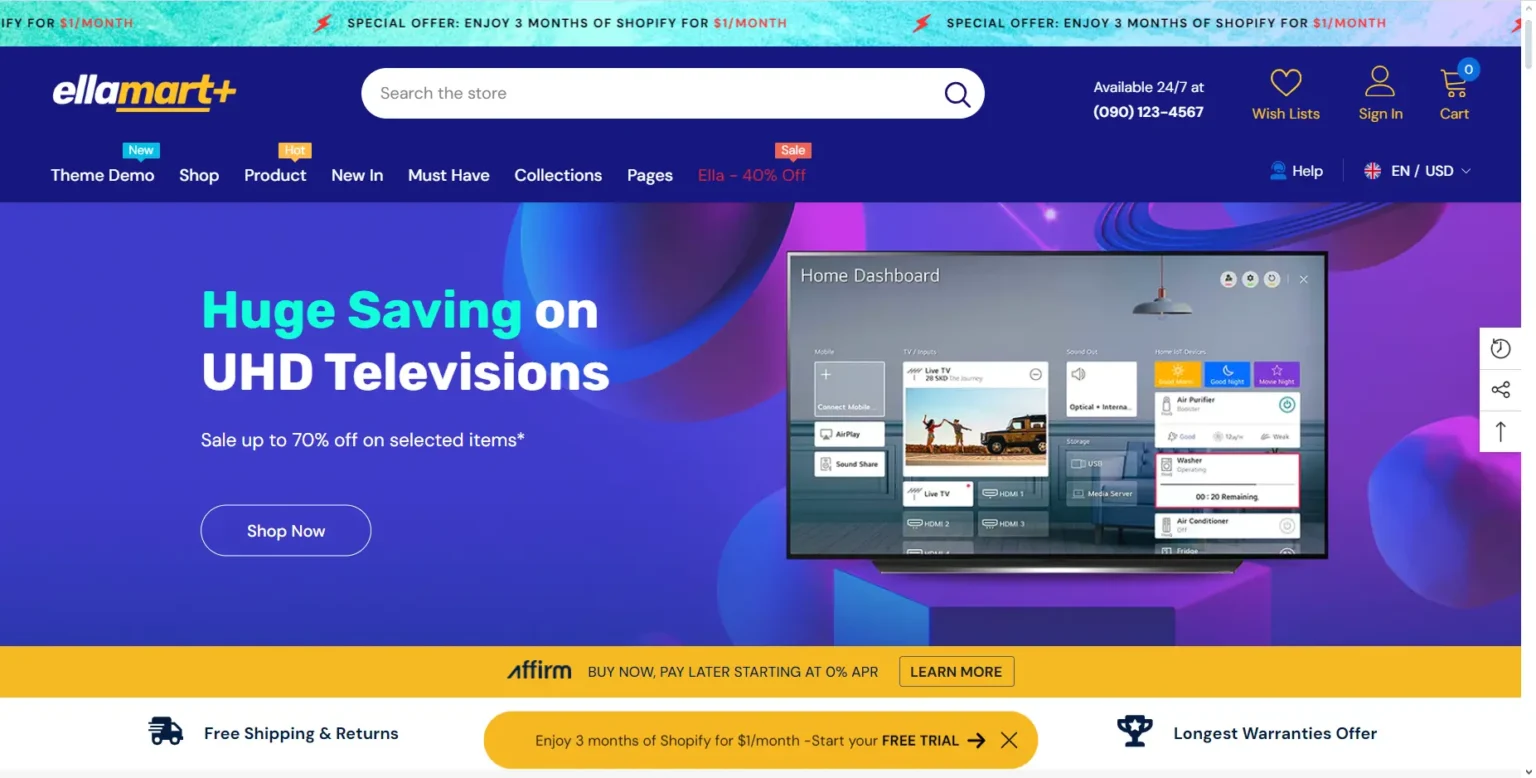Click the arrow next to FREE TRIAL

click(977, 740)
